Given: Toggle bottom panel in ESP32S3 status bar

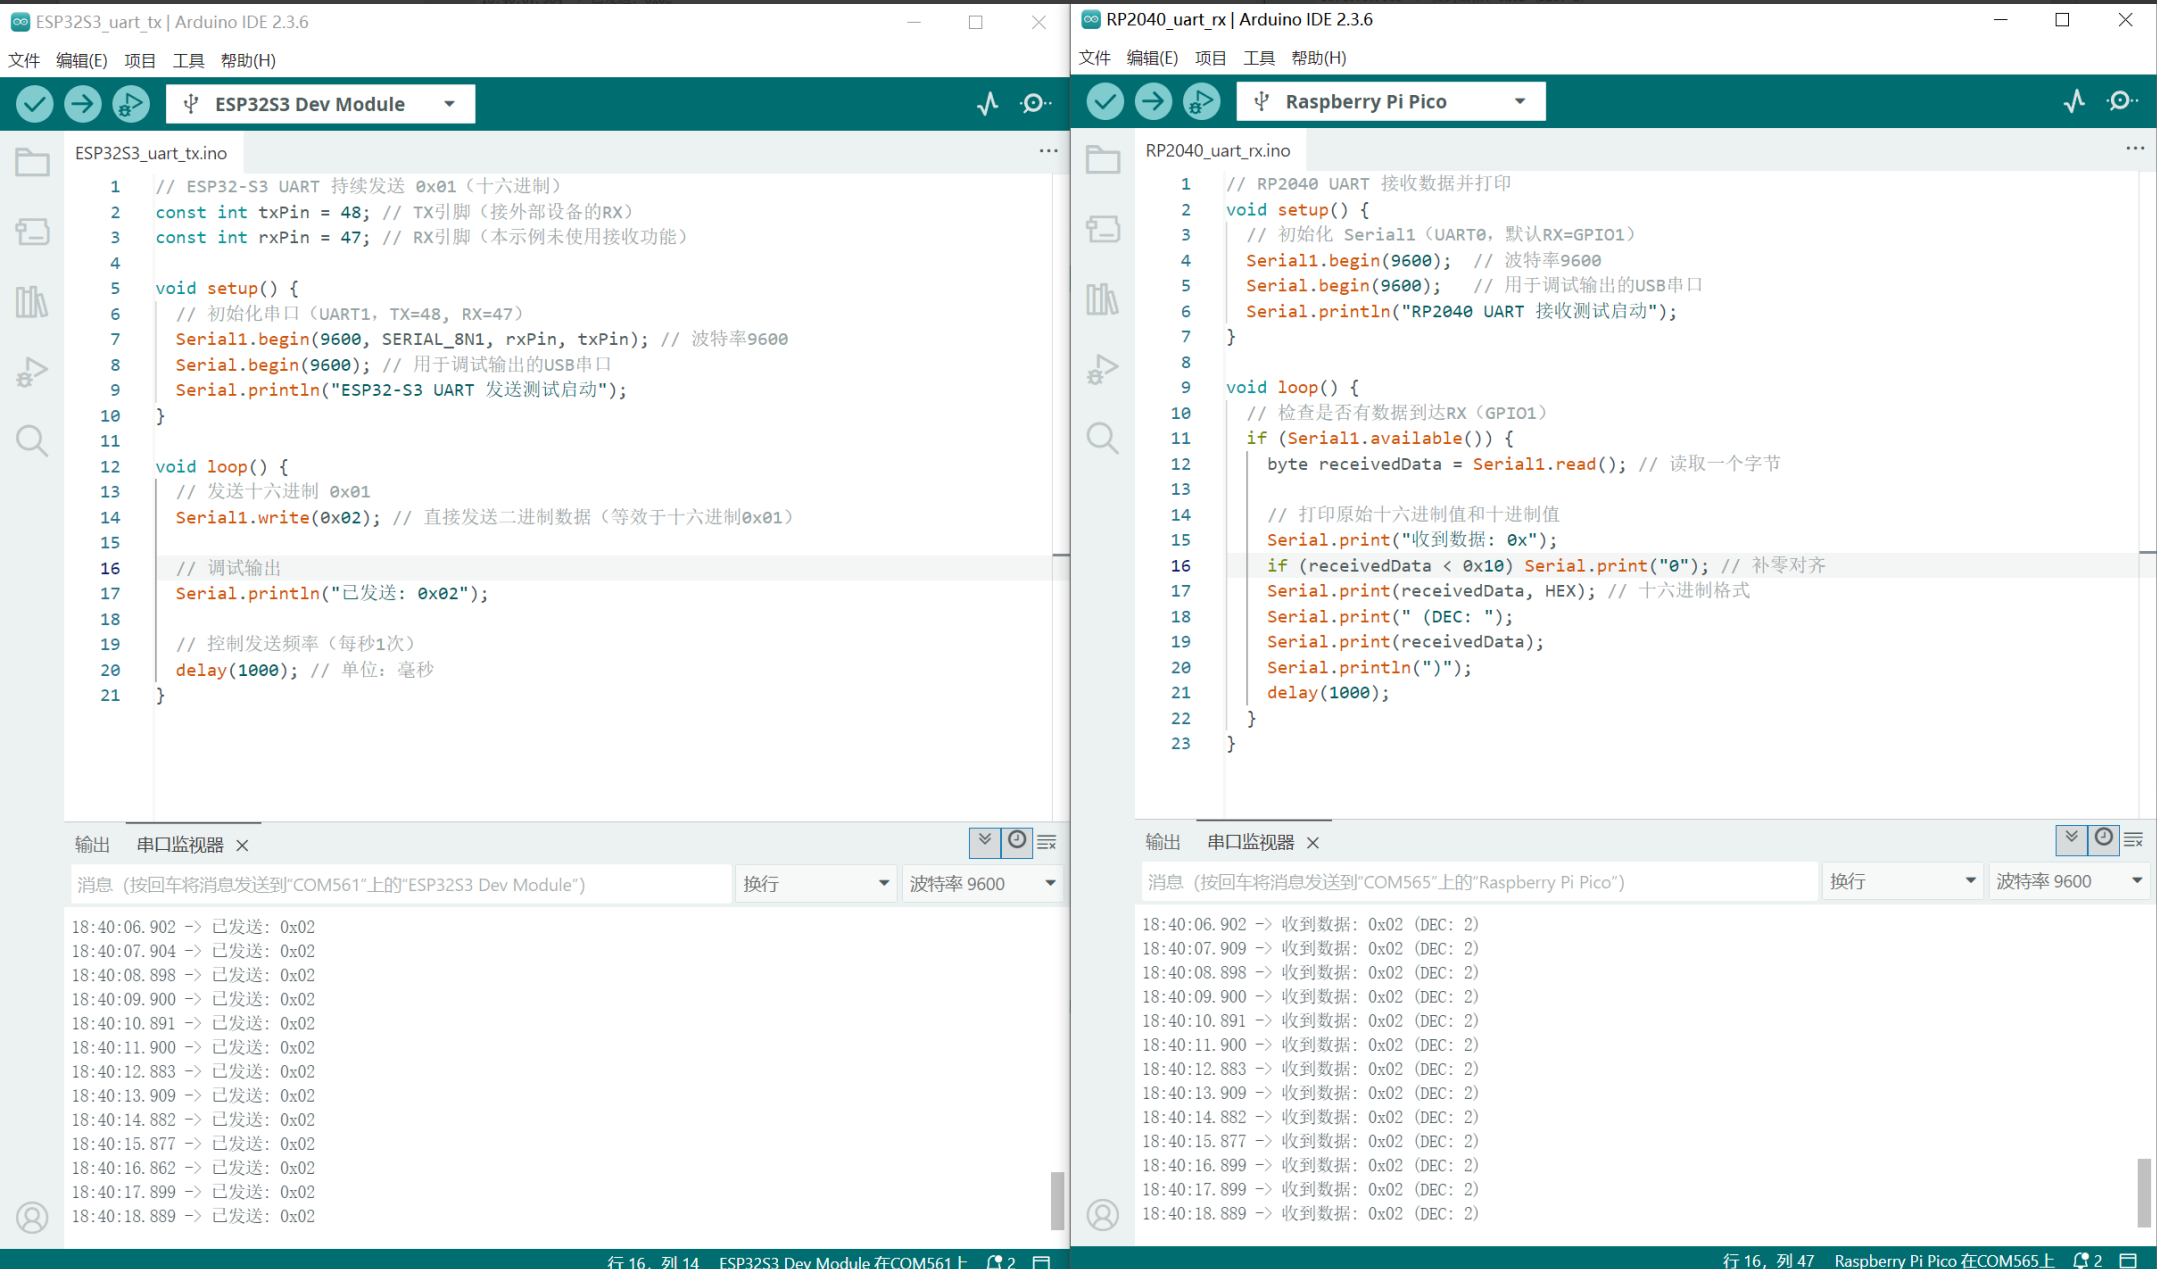Looking at the screenshot, I should (1041, 1261).
